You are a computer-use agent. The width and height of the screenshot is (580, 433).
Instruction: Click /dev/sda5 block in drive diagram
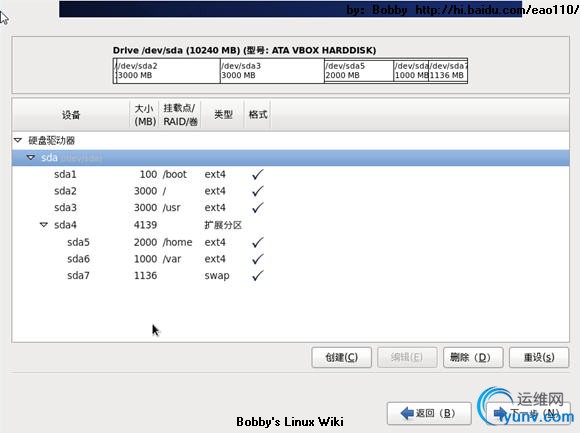(359, 71)
